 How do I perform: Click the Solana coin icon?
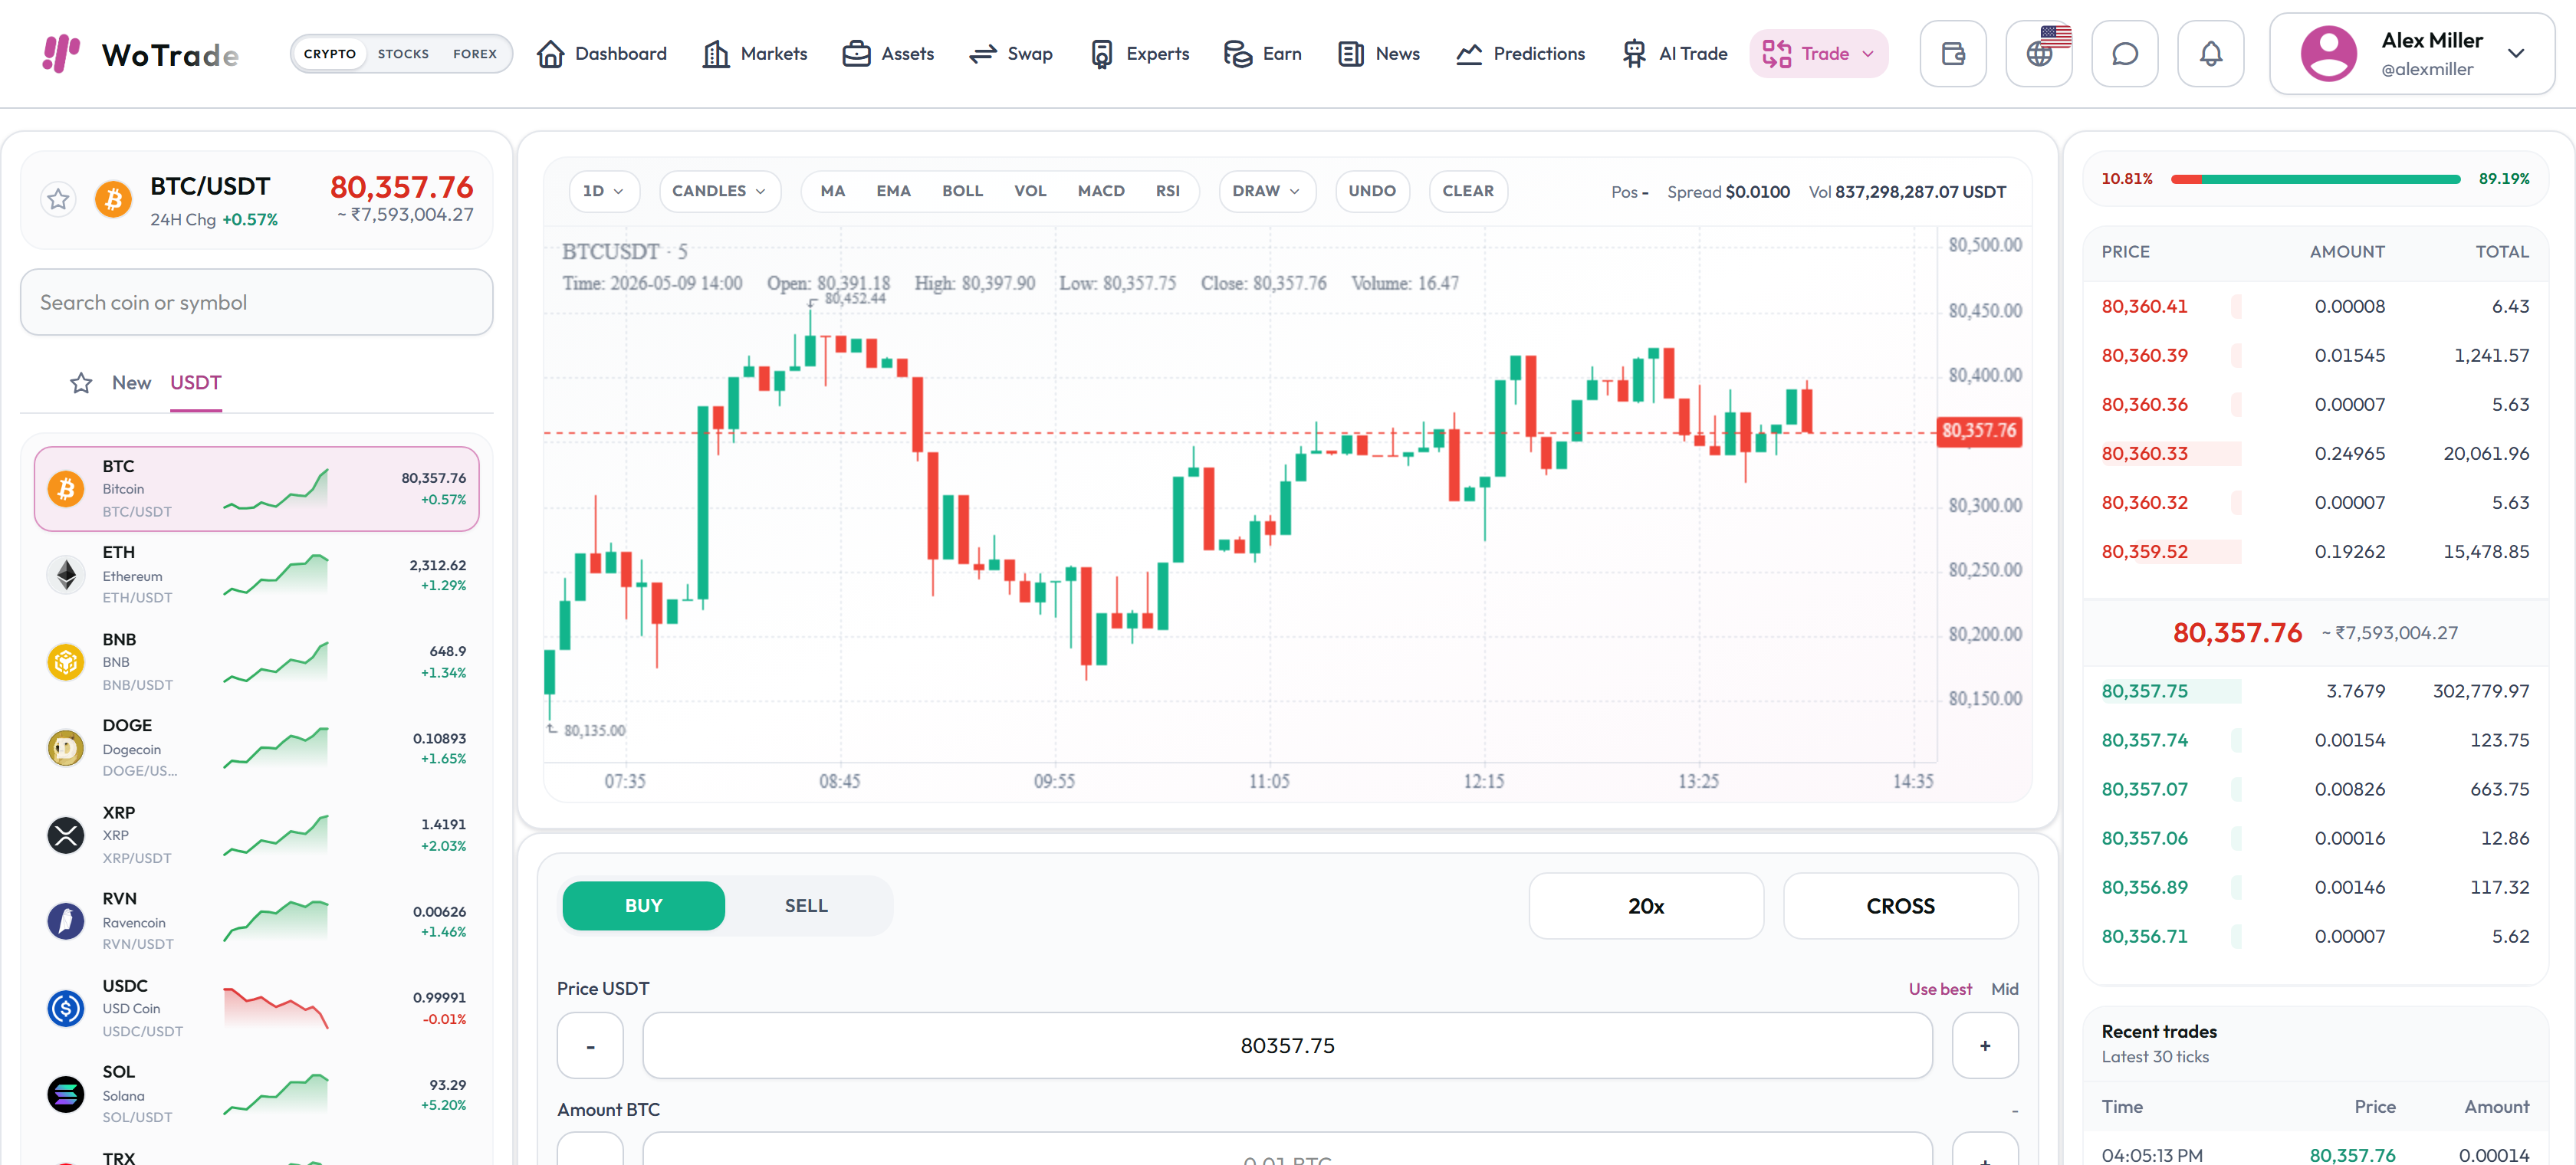(x=66, y=1094)
